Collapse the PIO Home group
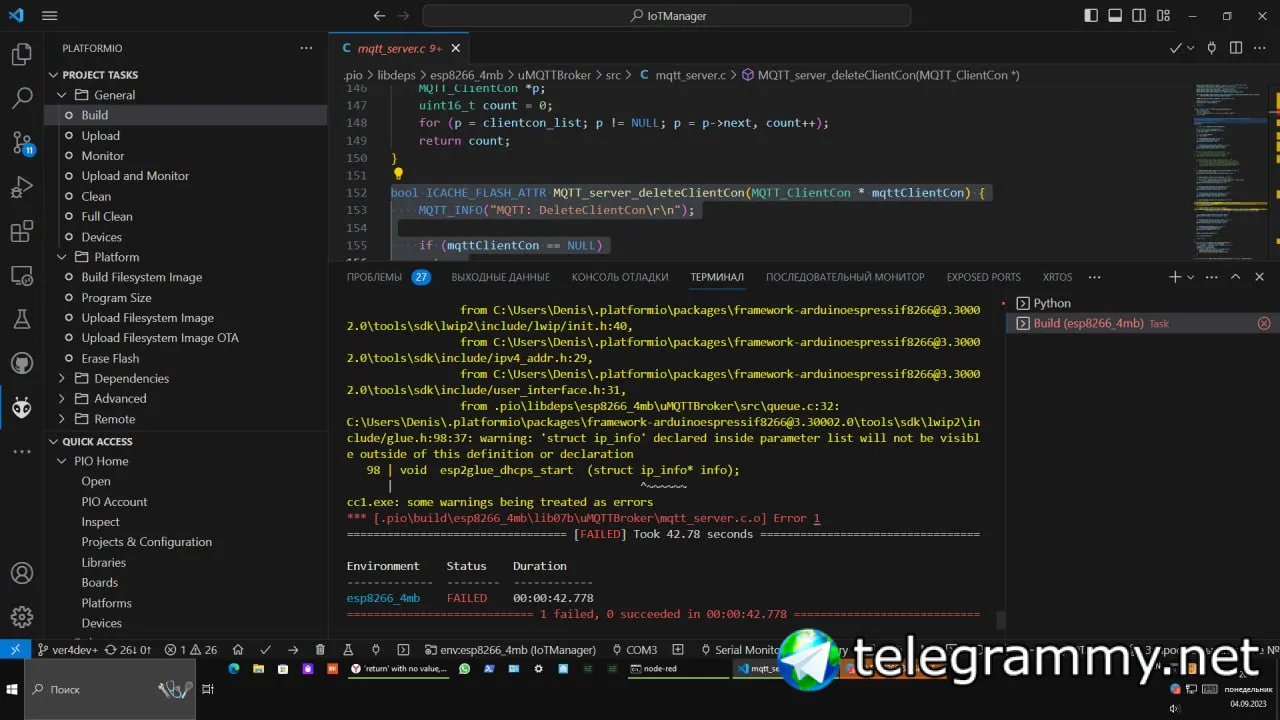Viewport: 1280px width, 720px height. pyautogui.click(x=62, y=461)
